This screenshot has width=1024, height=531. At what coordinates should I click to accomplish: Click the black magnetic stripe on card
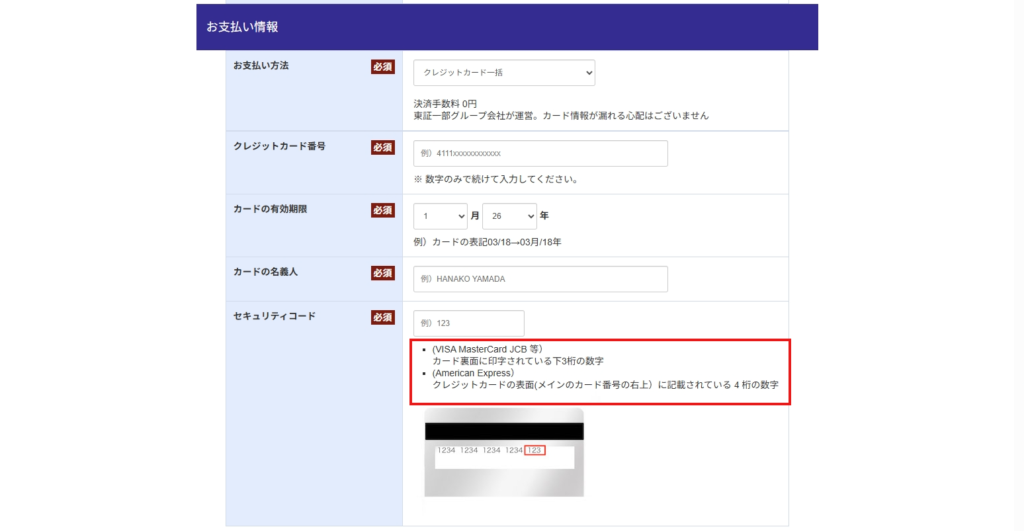(504, 431)
